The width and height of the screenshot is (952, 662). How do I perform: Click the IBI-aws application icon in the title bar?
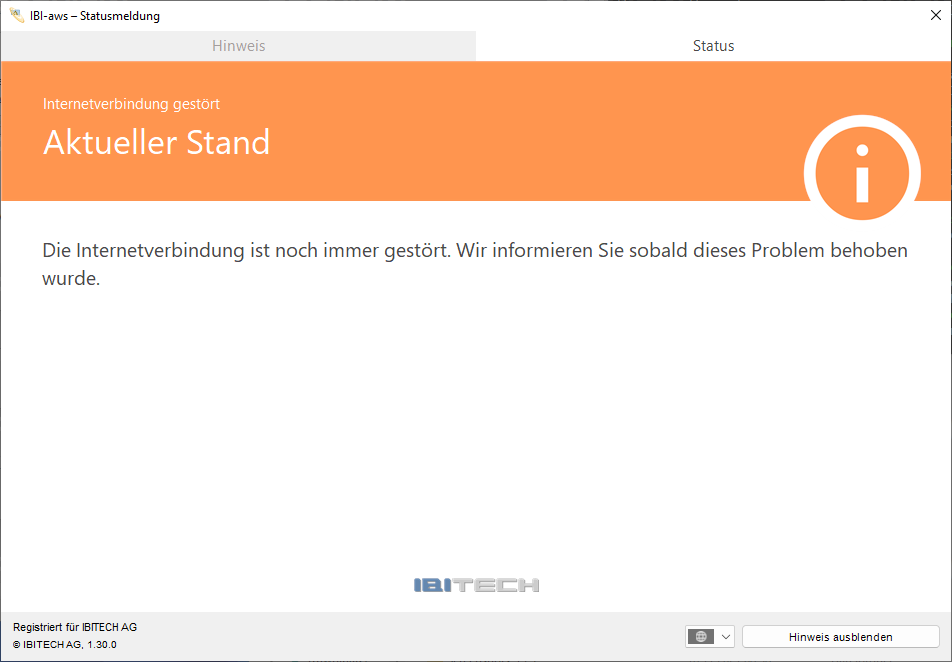point(14,15)
